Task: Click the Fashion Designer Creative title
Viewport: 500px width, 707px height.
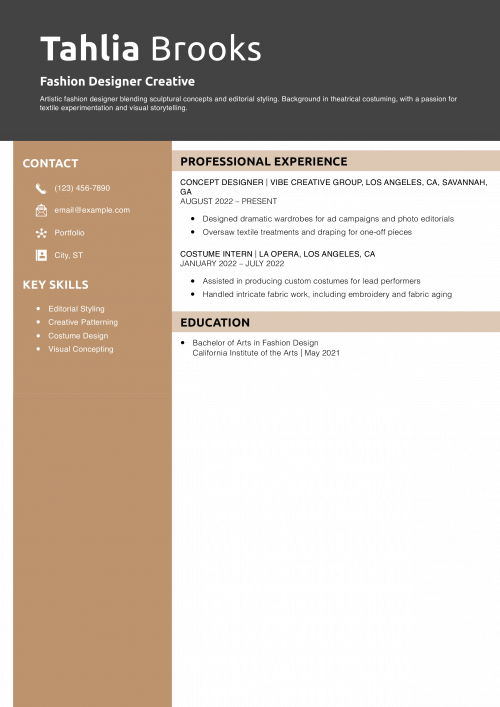Action: [x=117, y=82]
